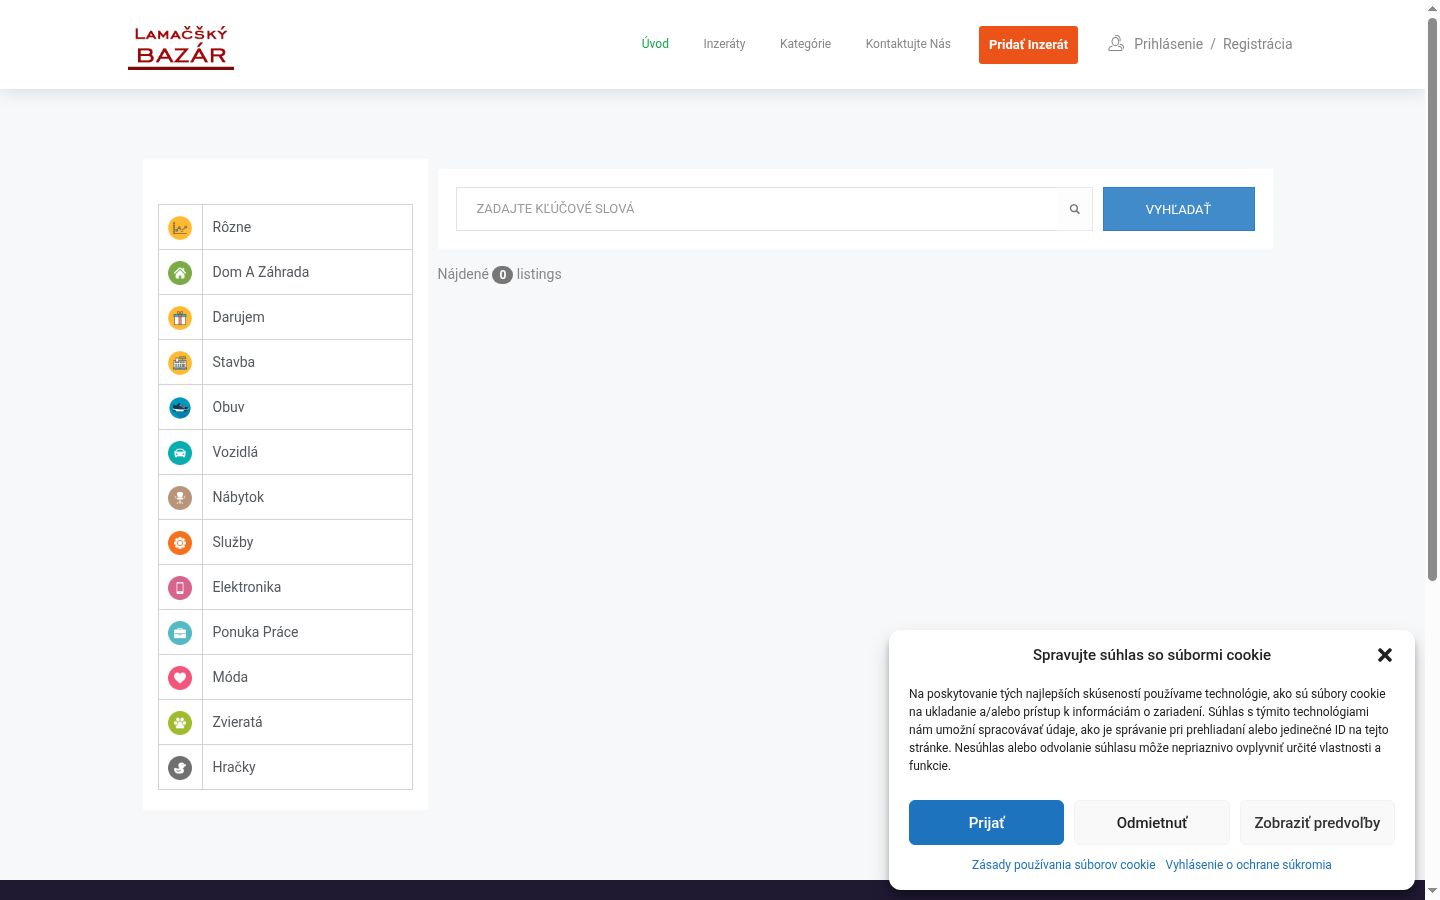Click the Rôzne category chart icon
The image size is (1440, 900).
tap(180, 228)
